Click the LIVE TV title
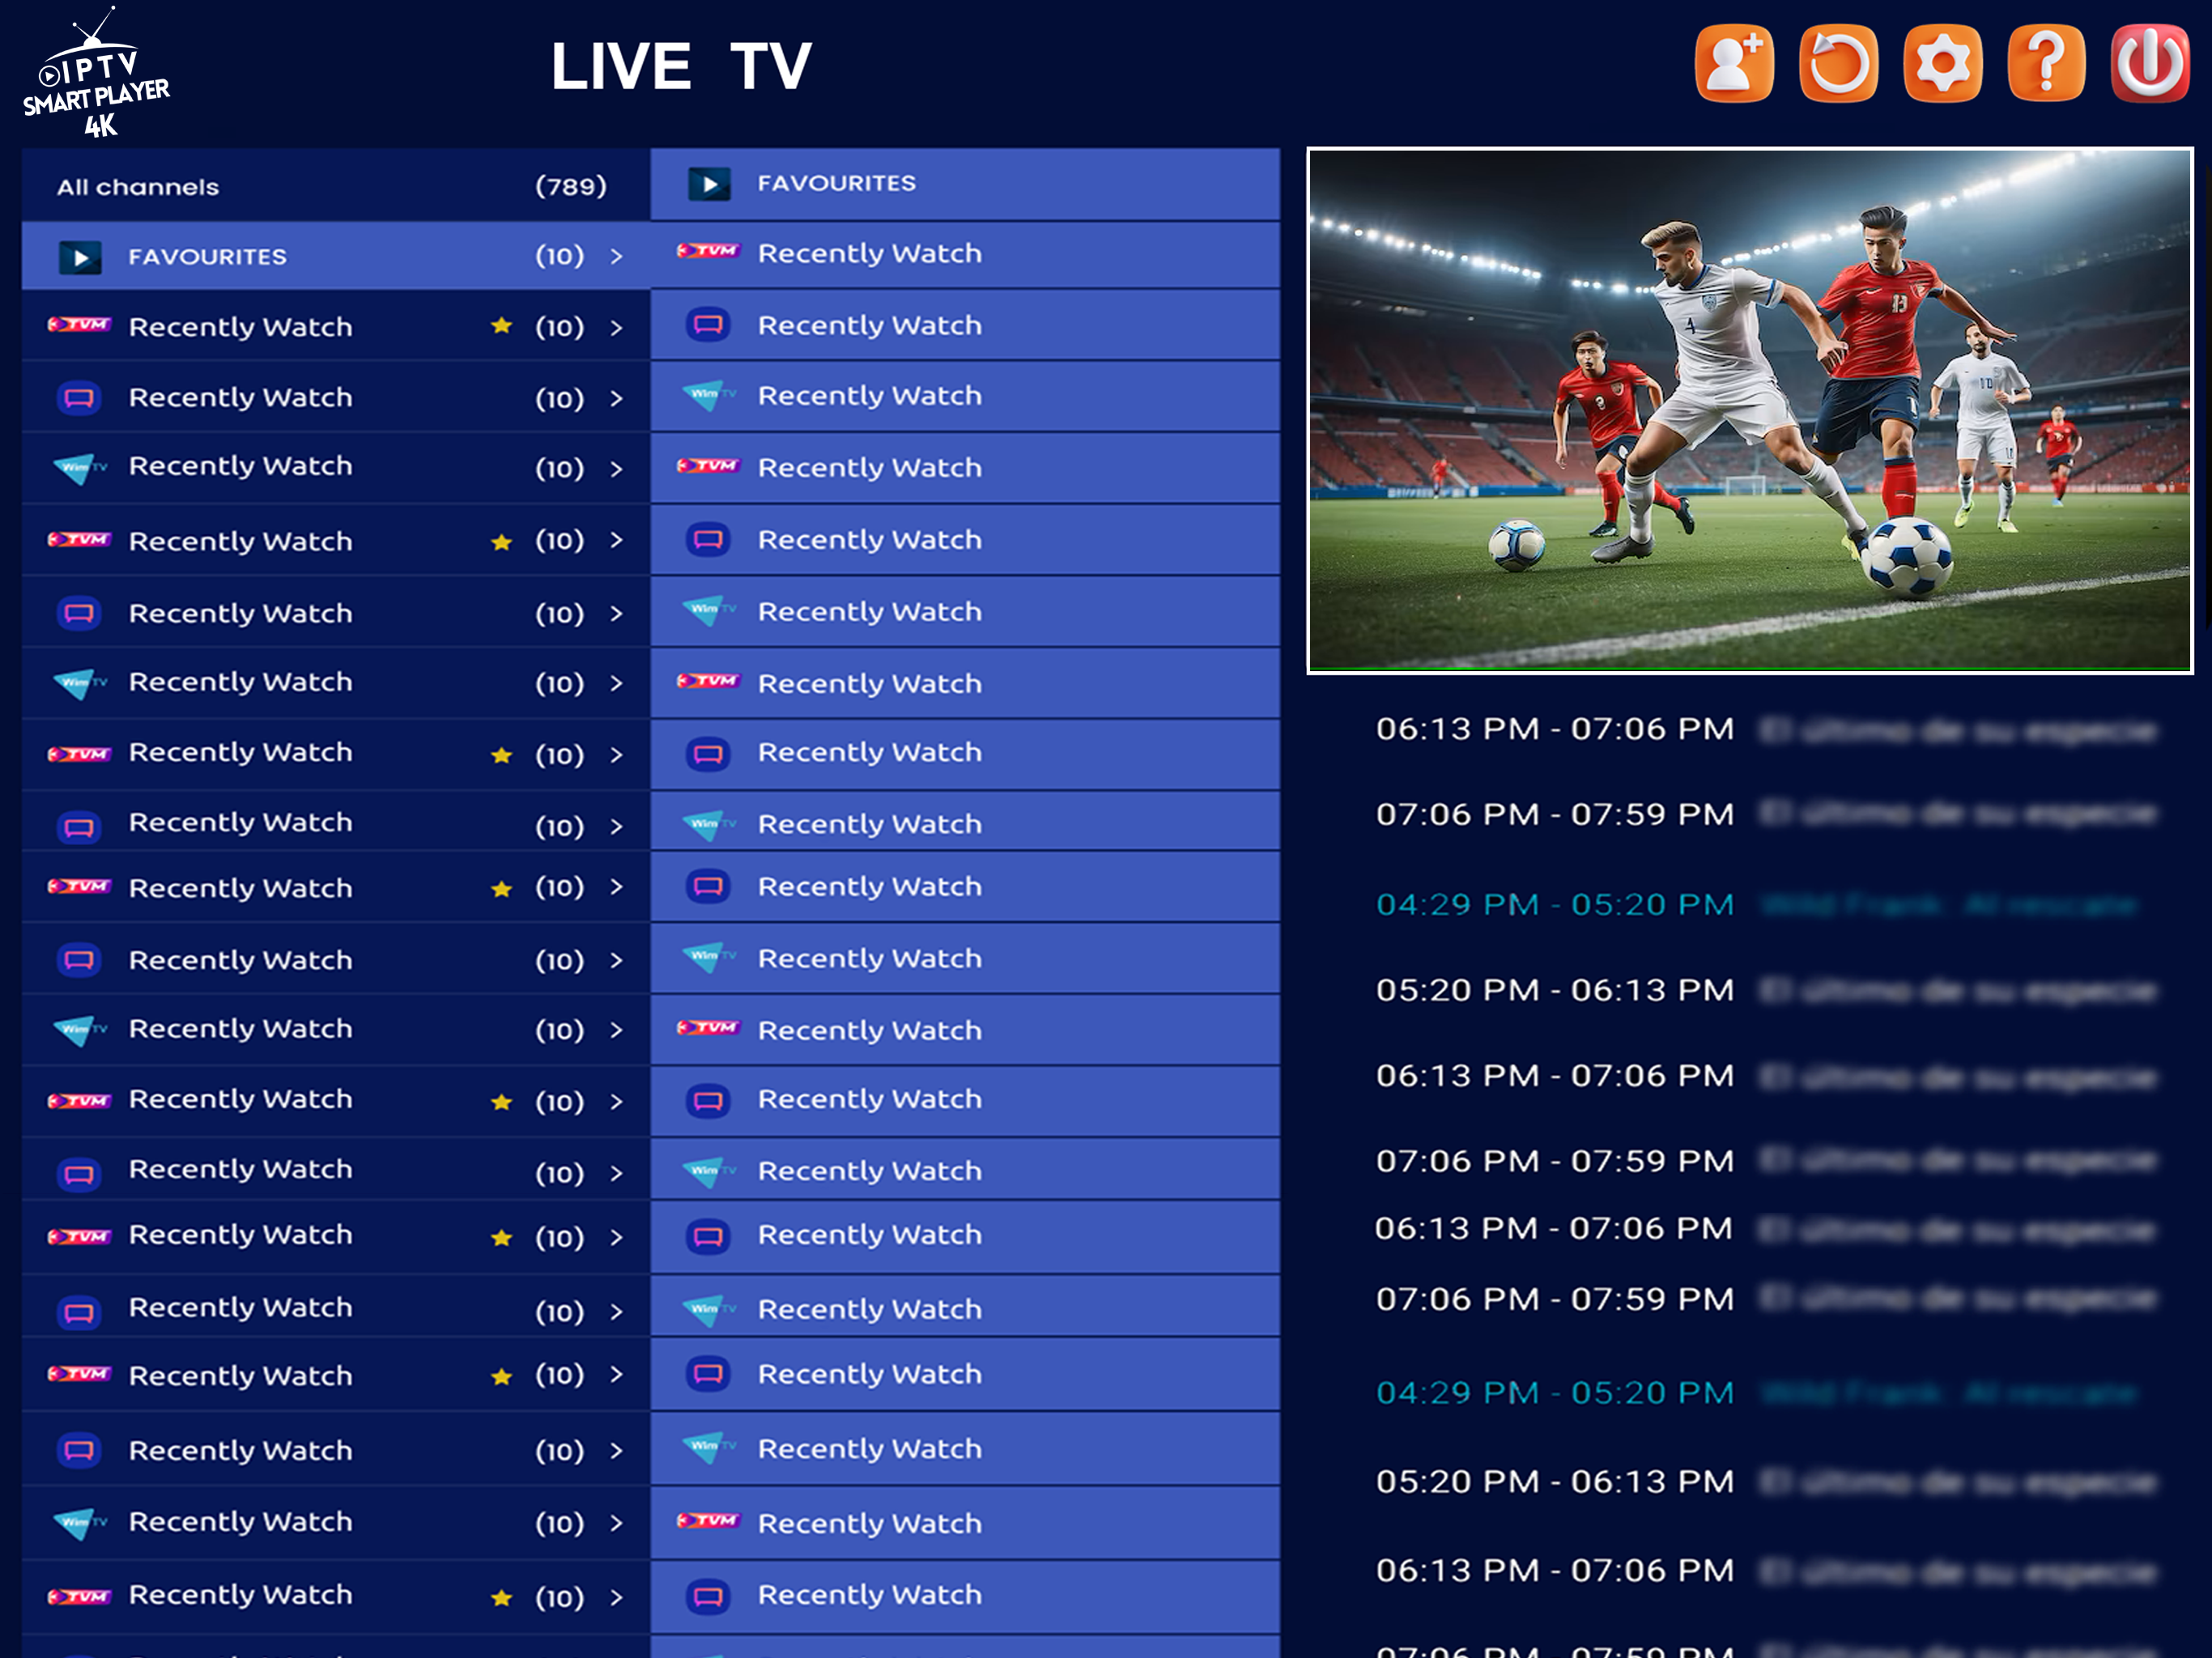This screenshot has height=1658, width=2212. click(681, 67)
